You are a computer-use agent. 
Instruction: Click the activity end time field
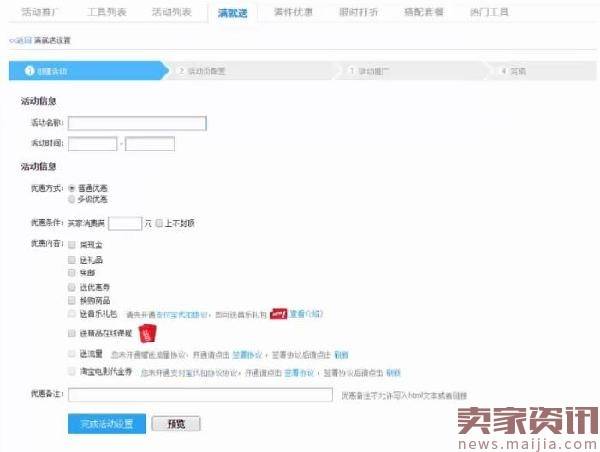coord(150,144)
